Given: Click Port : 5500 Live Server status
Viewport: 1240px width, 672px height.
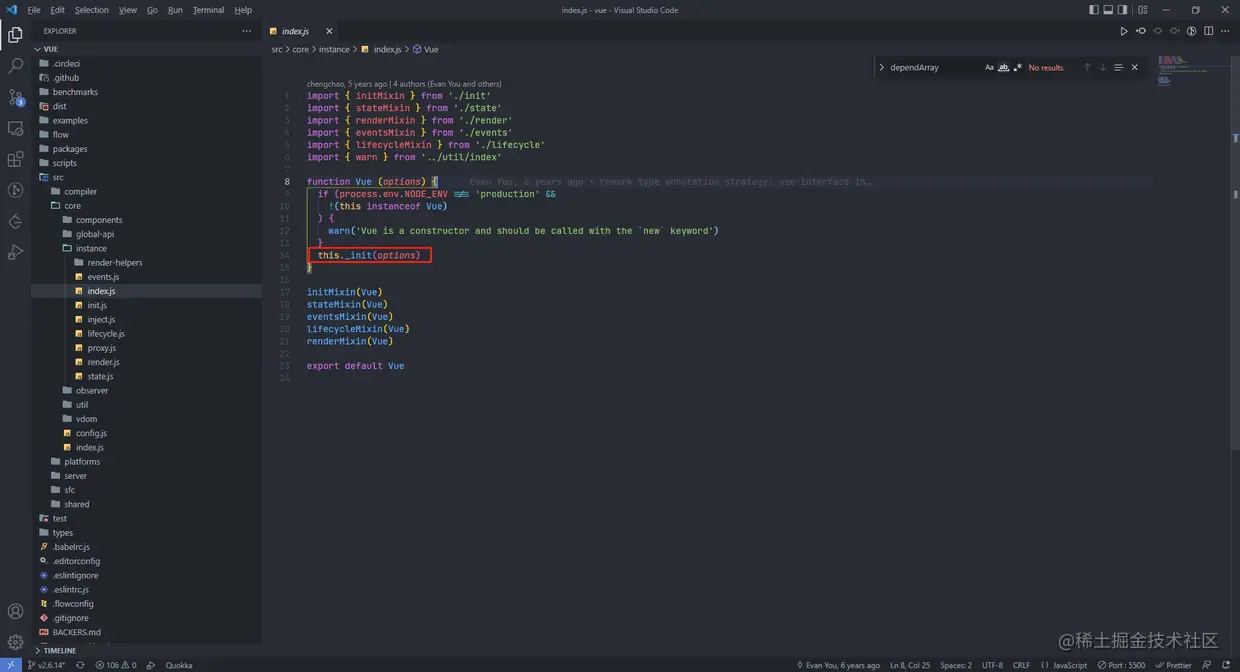Looking at the screenshot, I should (x=1121, y=665).
